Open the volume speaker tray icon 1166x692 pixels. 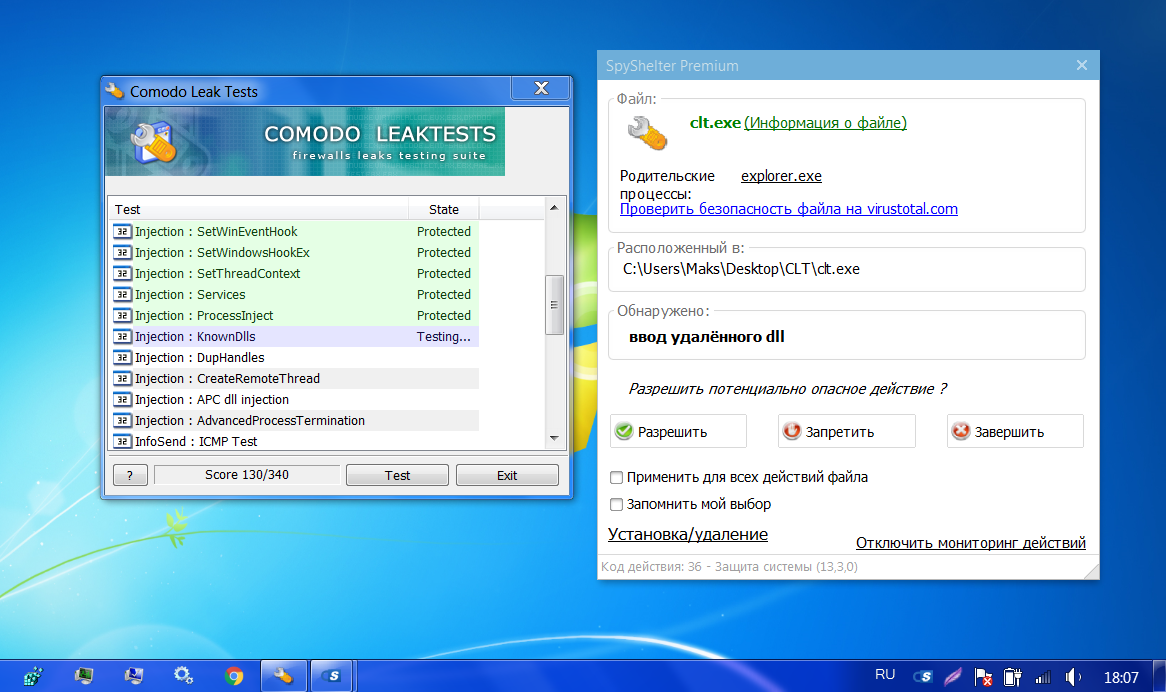[x=1073, y=677]
